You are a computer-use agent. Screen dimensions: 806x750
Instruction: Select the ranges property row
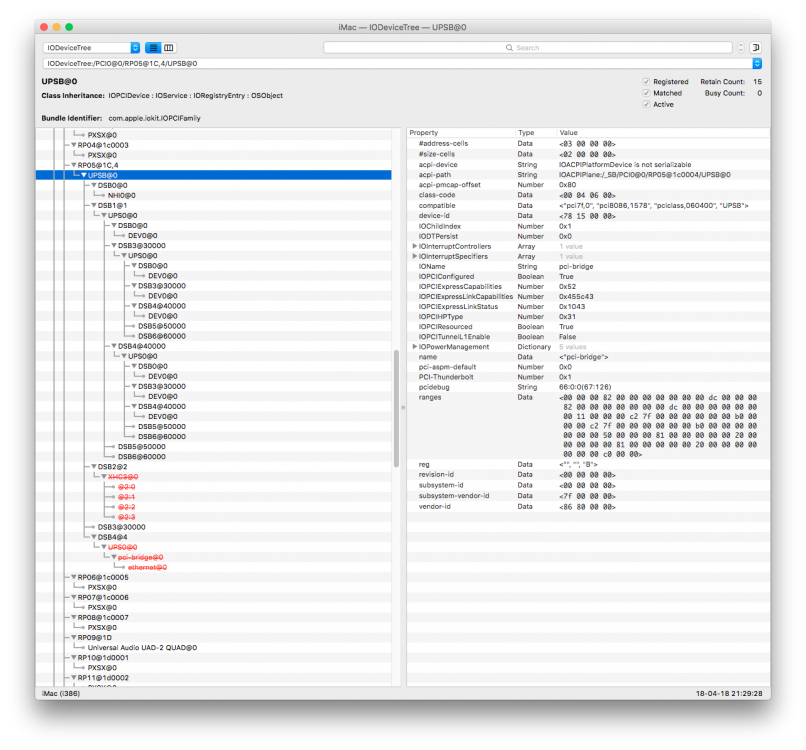[x=588, y=426]
